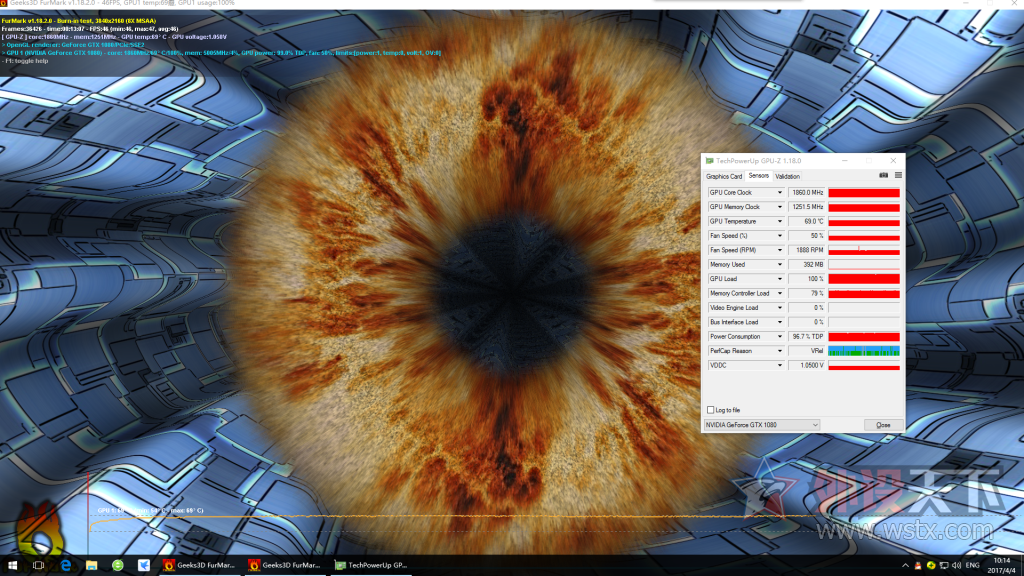Image resolution: width=1024 pixels, height=576 pixels.
Task: Click the yellow-green security tray icon
Action: [x=931, y=566]
